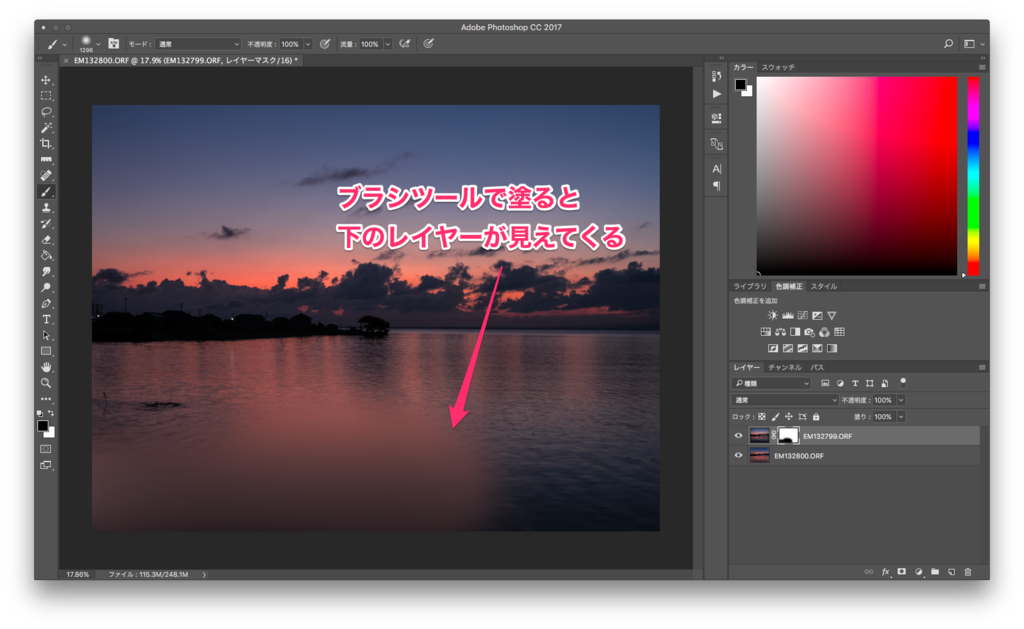Add a Brightness/Contrast adjustment (sun icon)

[773, 315]
